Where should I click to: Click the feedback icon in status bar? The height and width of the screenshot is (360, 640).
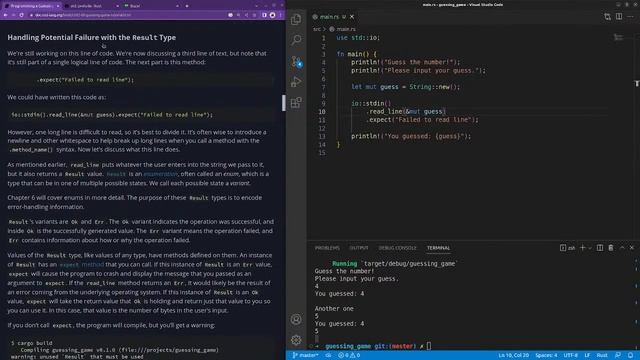(618, 355)
